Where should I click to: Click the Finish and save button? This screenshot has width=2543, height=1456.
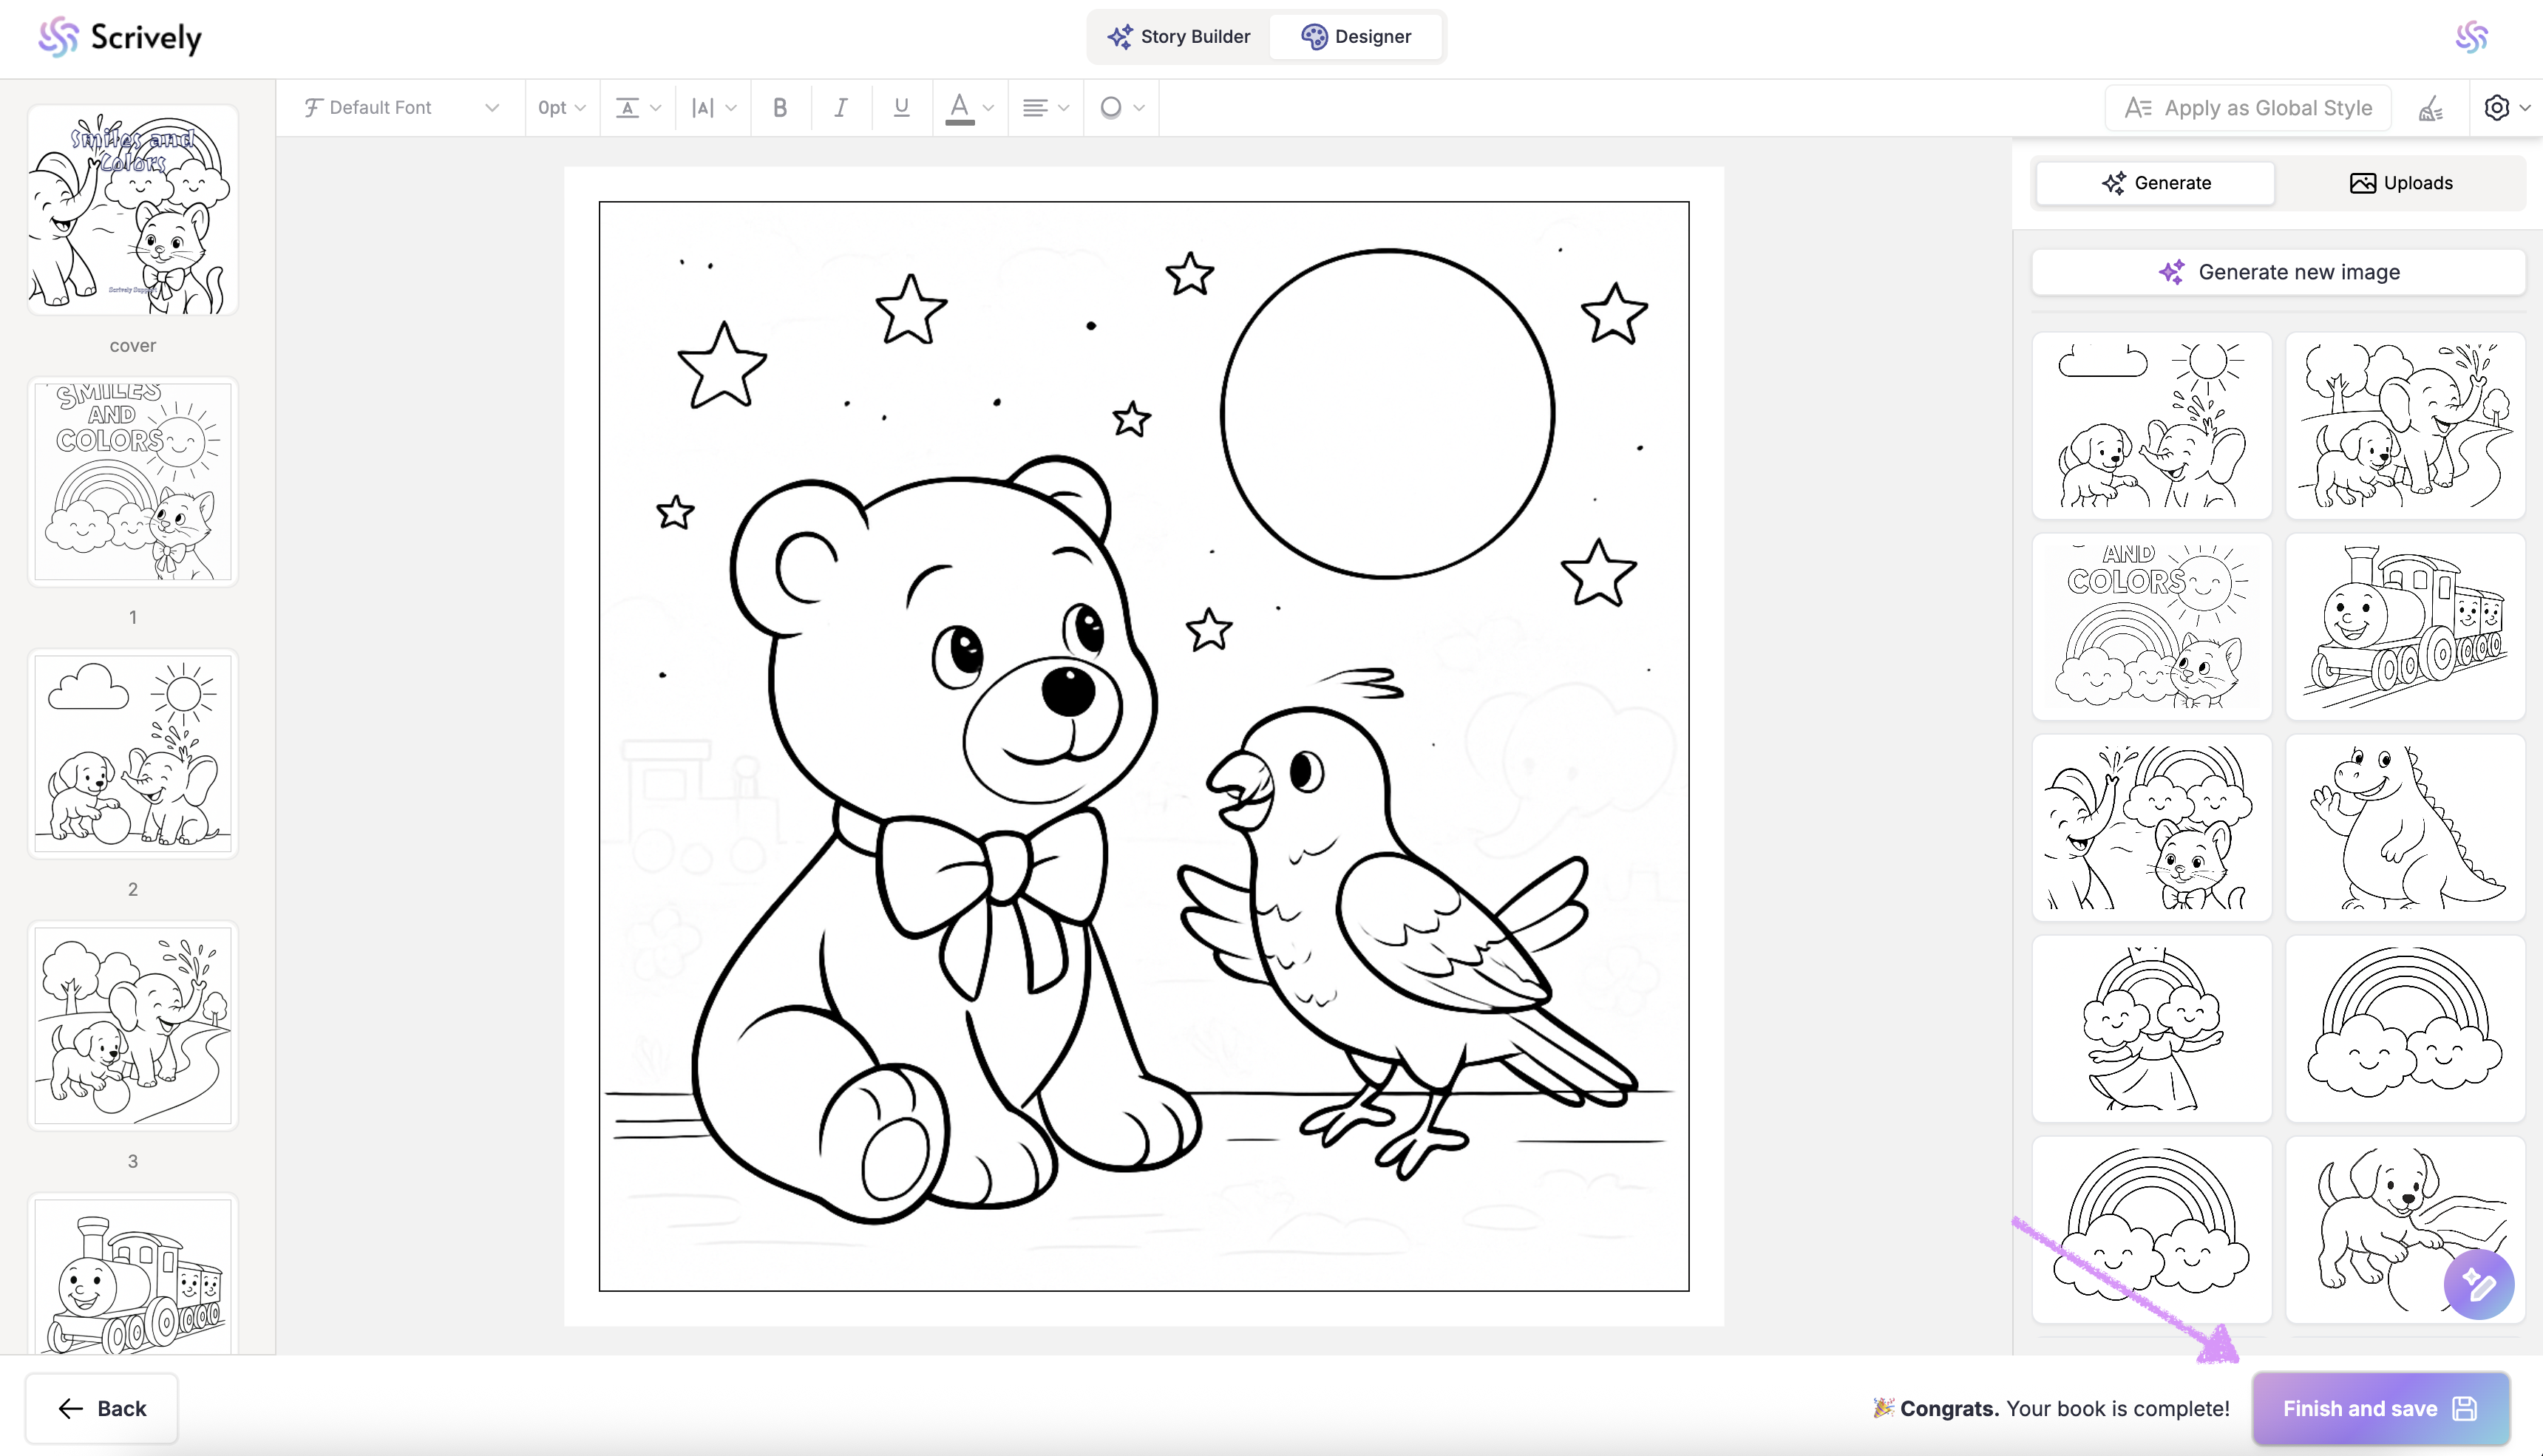[2379, 1408]
